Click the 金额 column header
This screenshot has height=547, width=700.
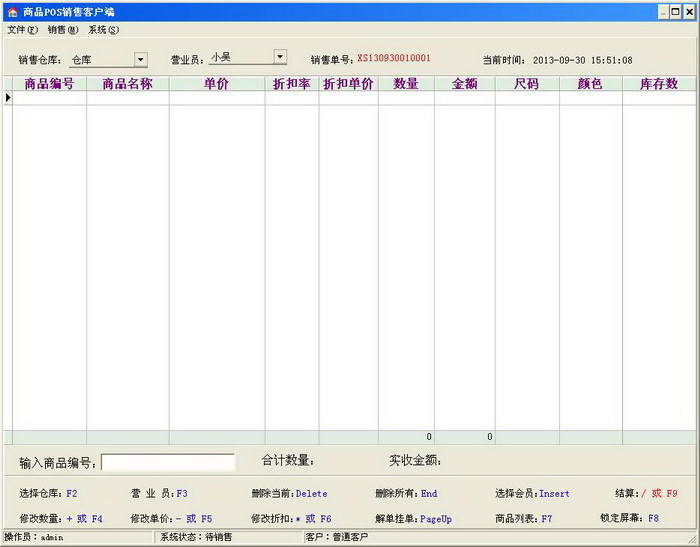(x=464, y=84)
